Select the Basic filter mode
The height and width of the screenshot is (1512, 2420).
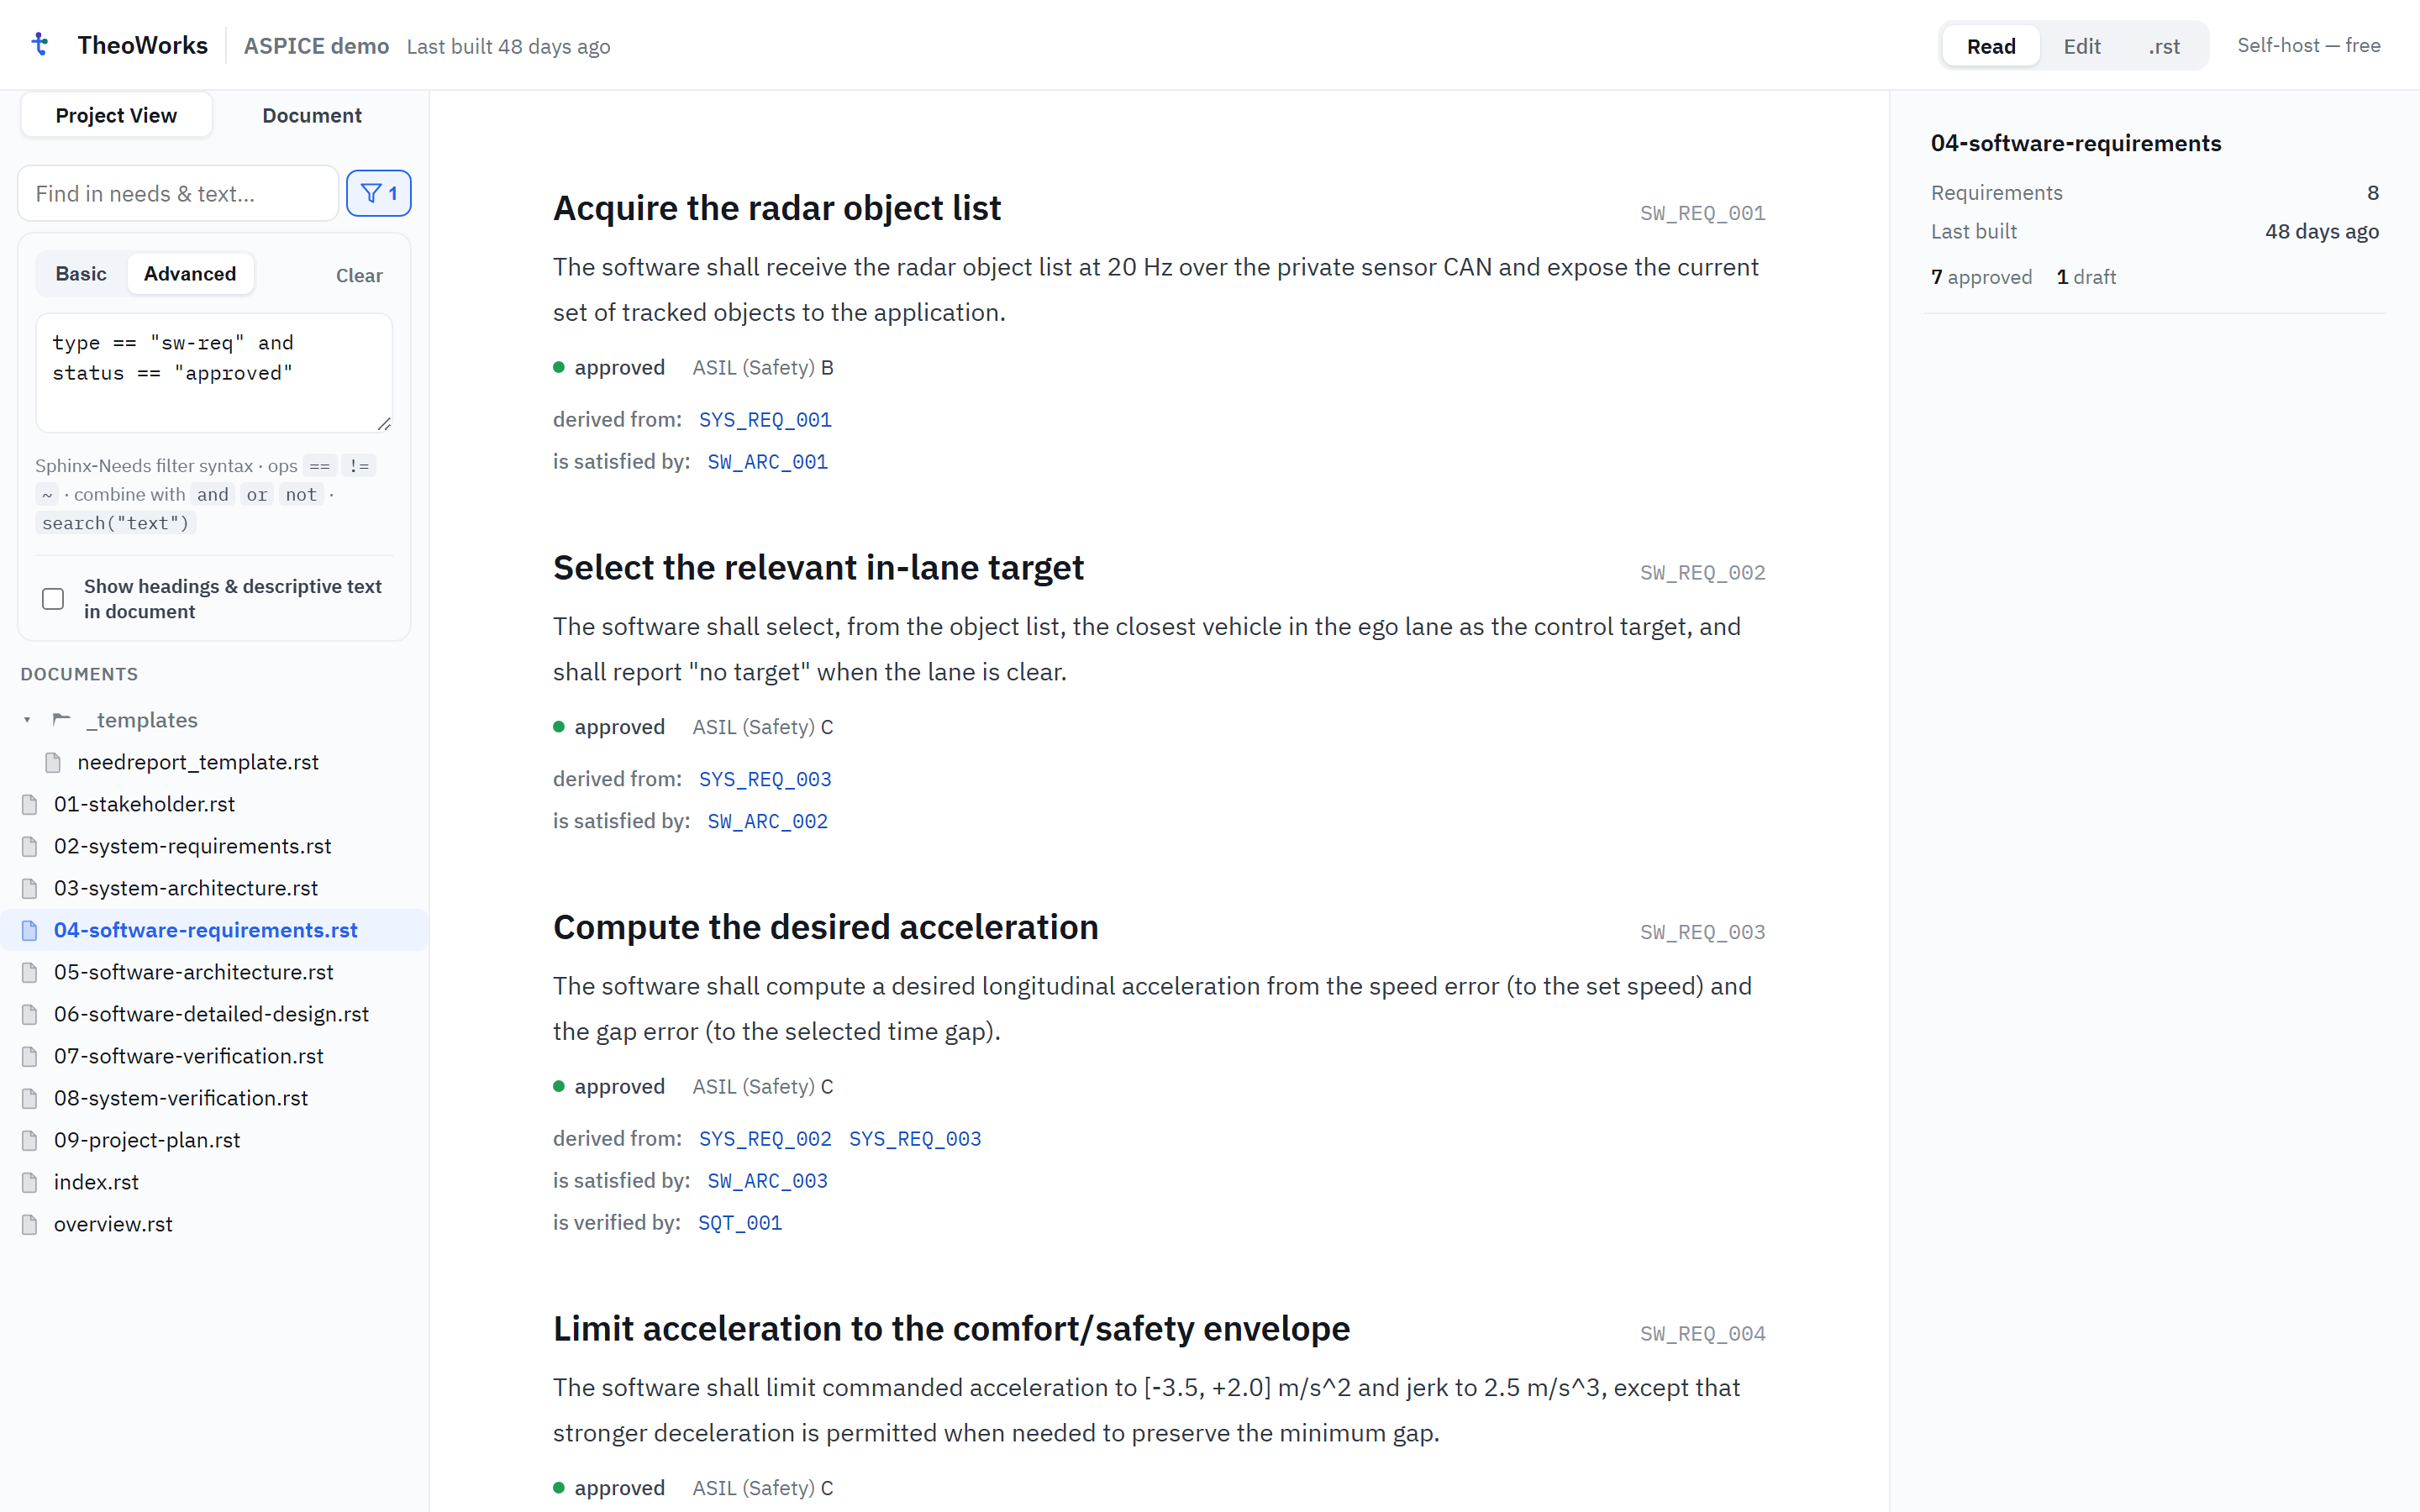(81, 274)
